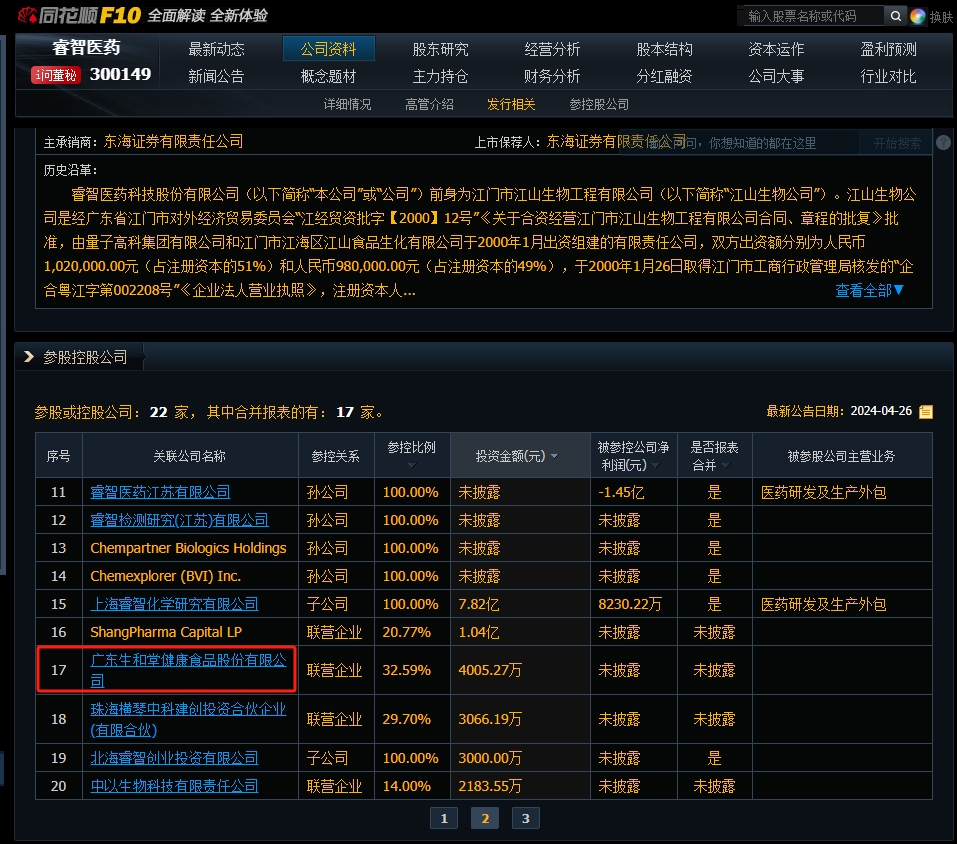This screenshot has width=957, height=844.
Task: Click page 2 pagination button
Action: 485,818
